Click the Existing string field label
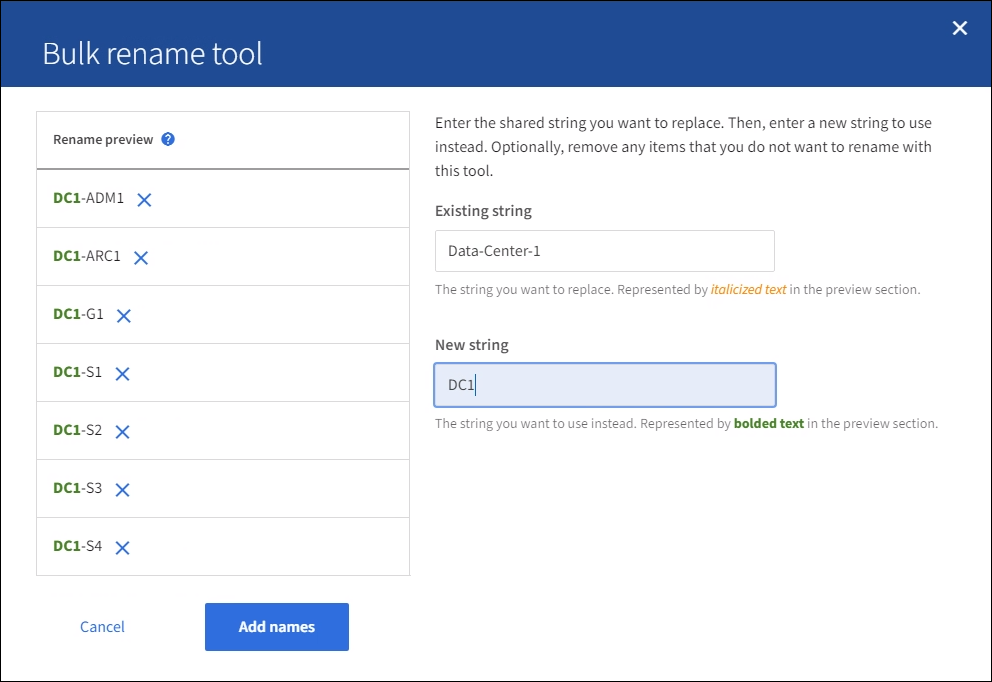This screenshot has height=682, width=992. tap(483, 211)
